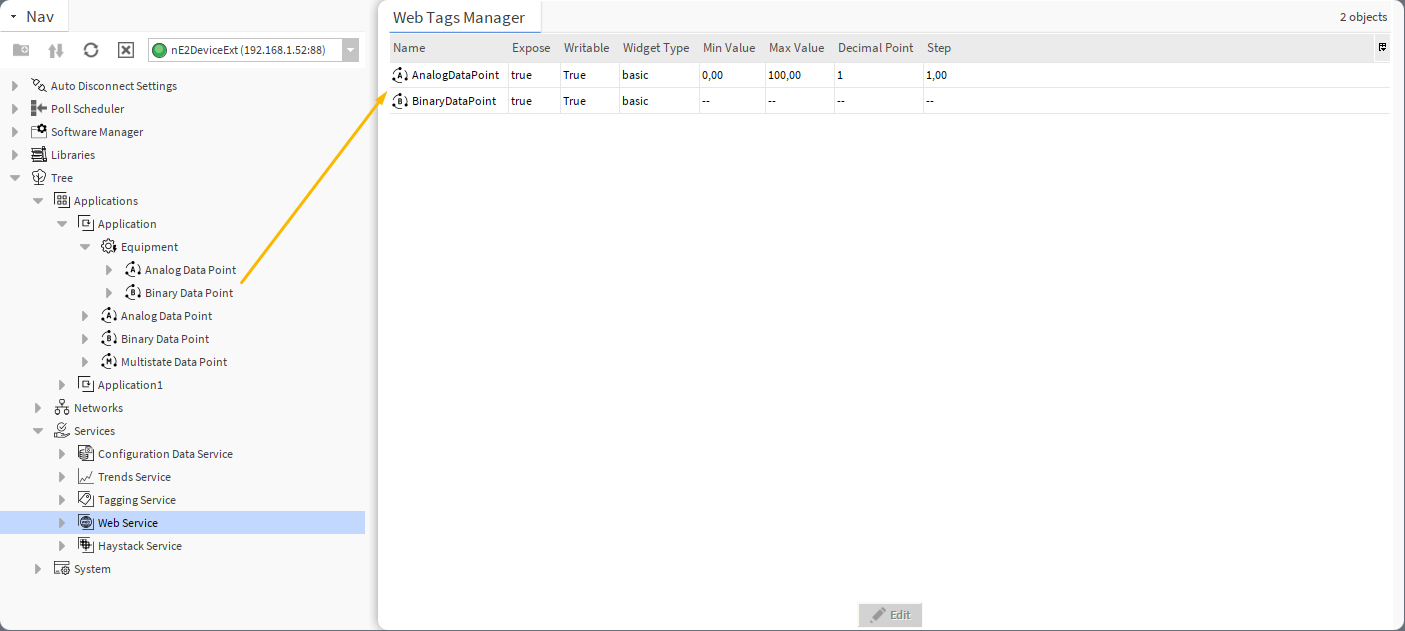This screenshot has width=1405, height=631.
Task: Click the Poll Scheduler icon
Action: 36,108
